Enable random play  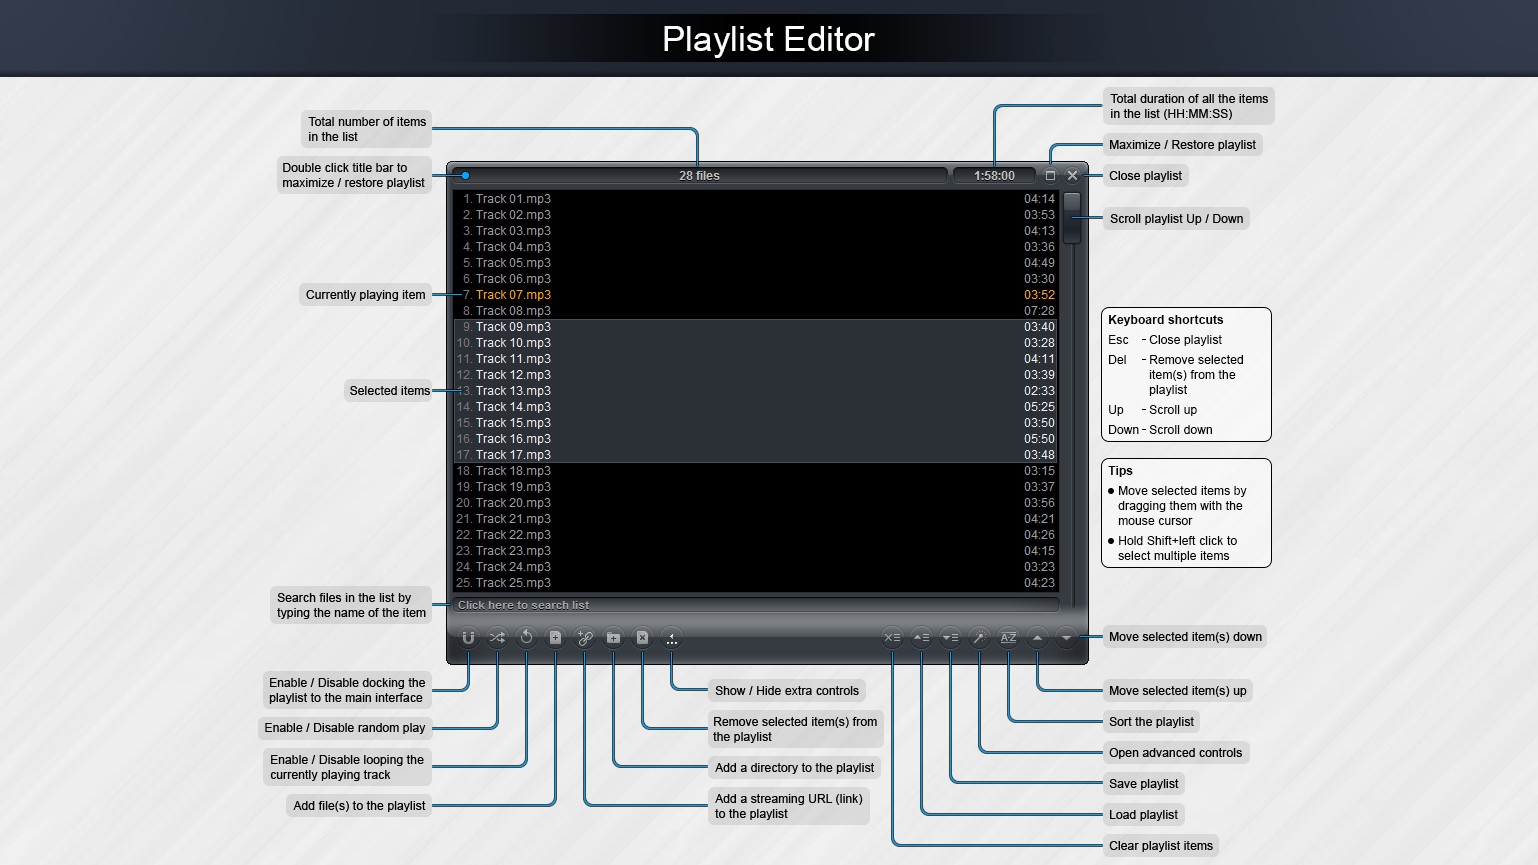tap(497, 637)
